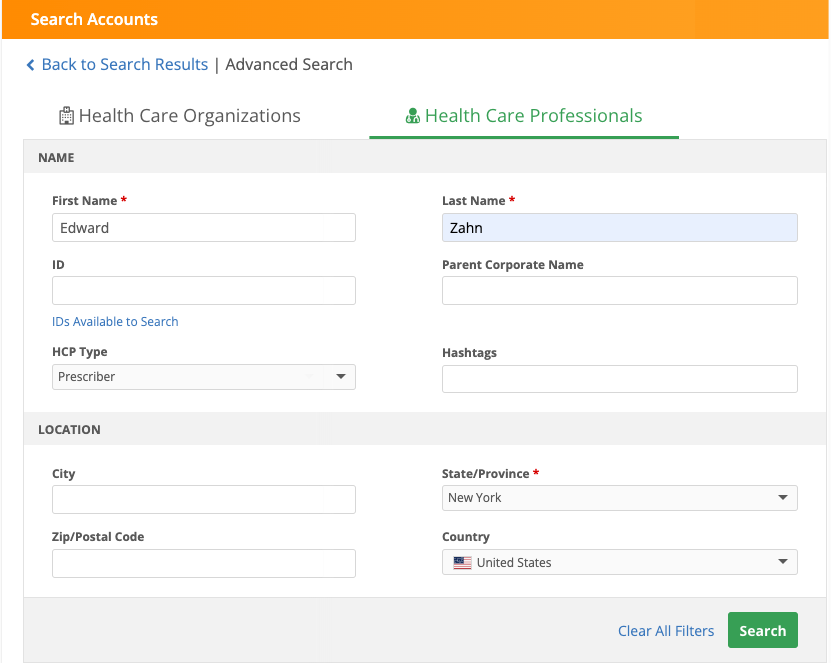Go back to Search Results

(124, 65)
